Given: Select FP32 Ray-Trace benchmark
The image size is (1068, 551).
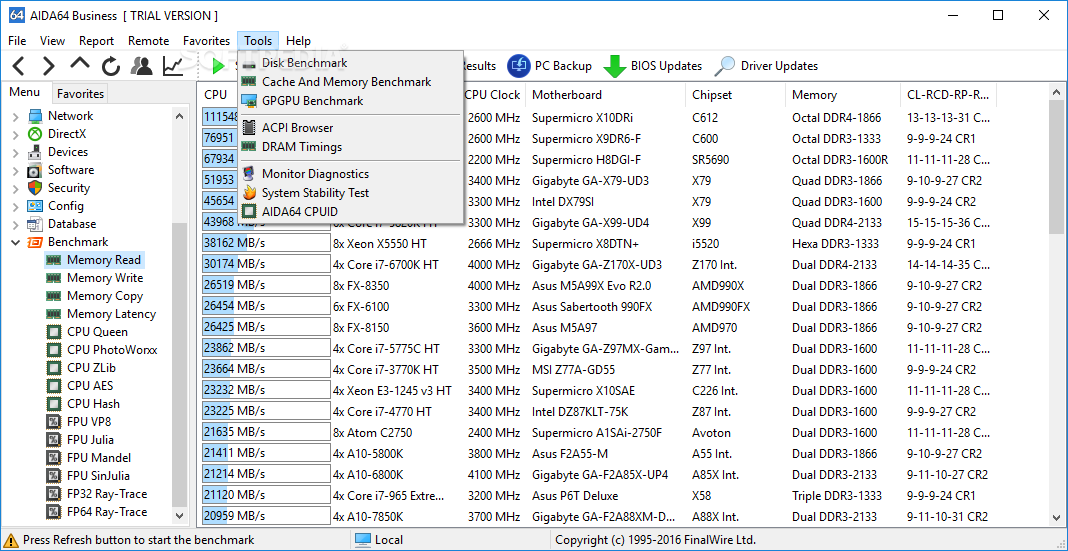Looking at the screenshot, I should tap(107, 494).
